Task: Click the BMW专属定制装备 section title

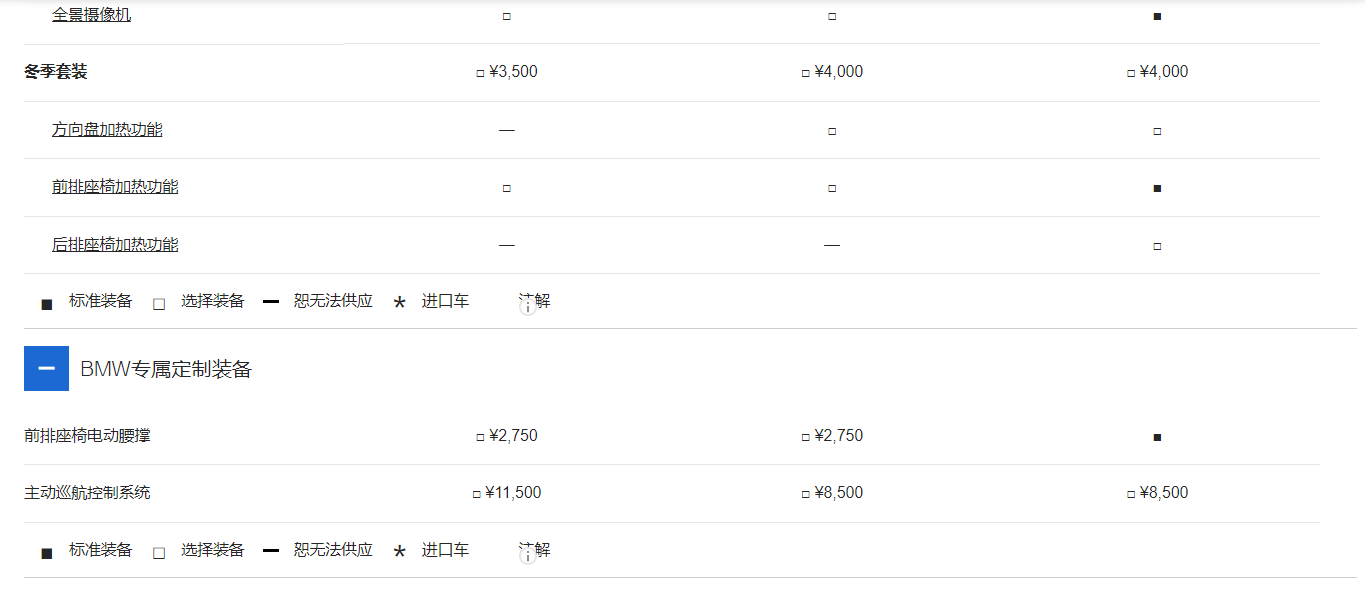Action: pyautogui.click(x=166, y=369)
